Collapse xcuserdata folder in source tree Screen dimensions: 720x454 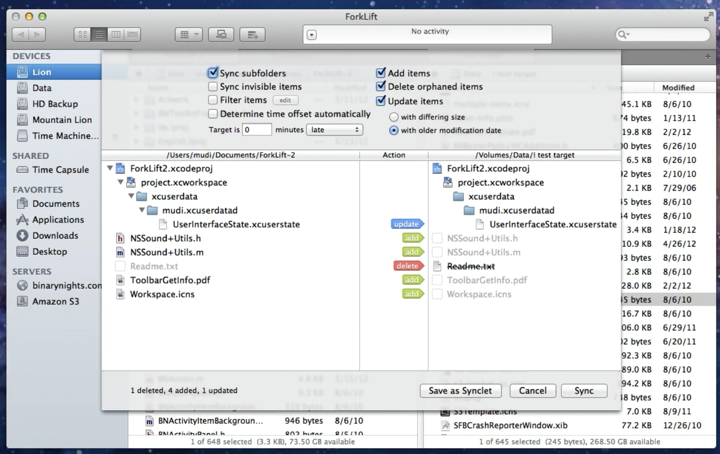pyautogui.click(x=131, y=196)
